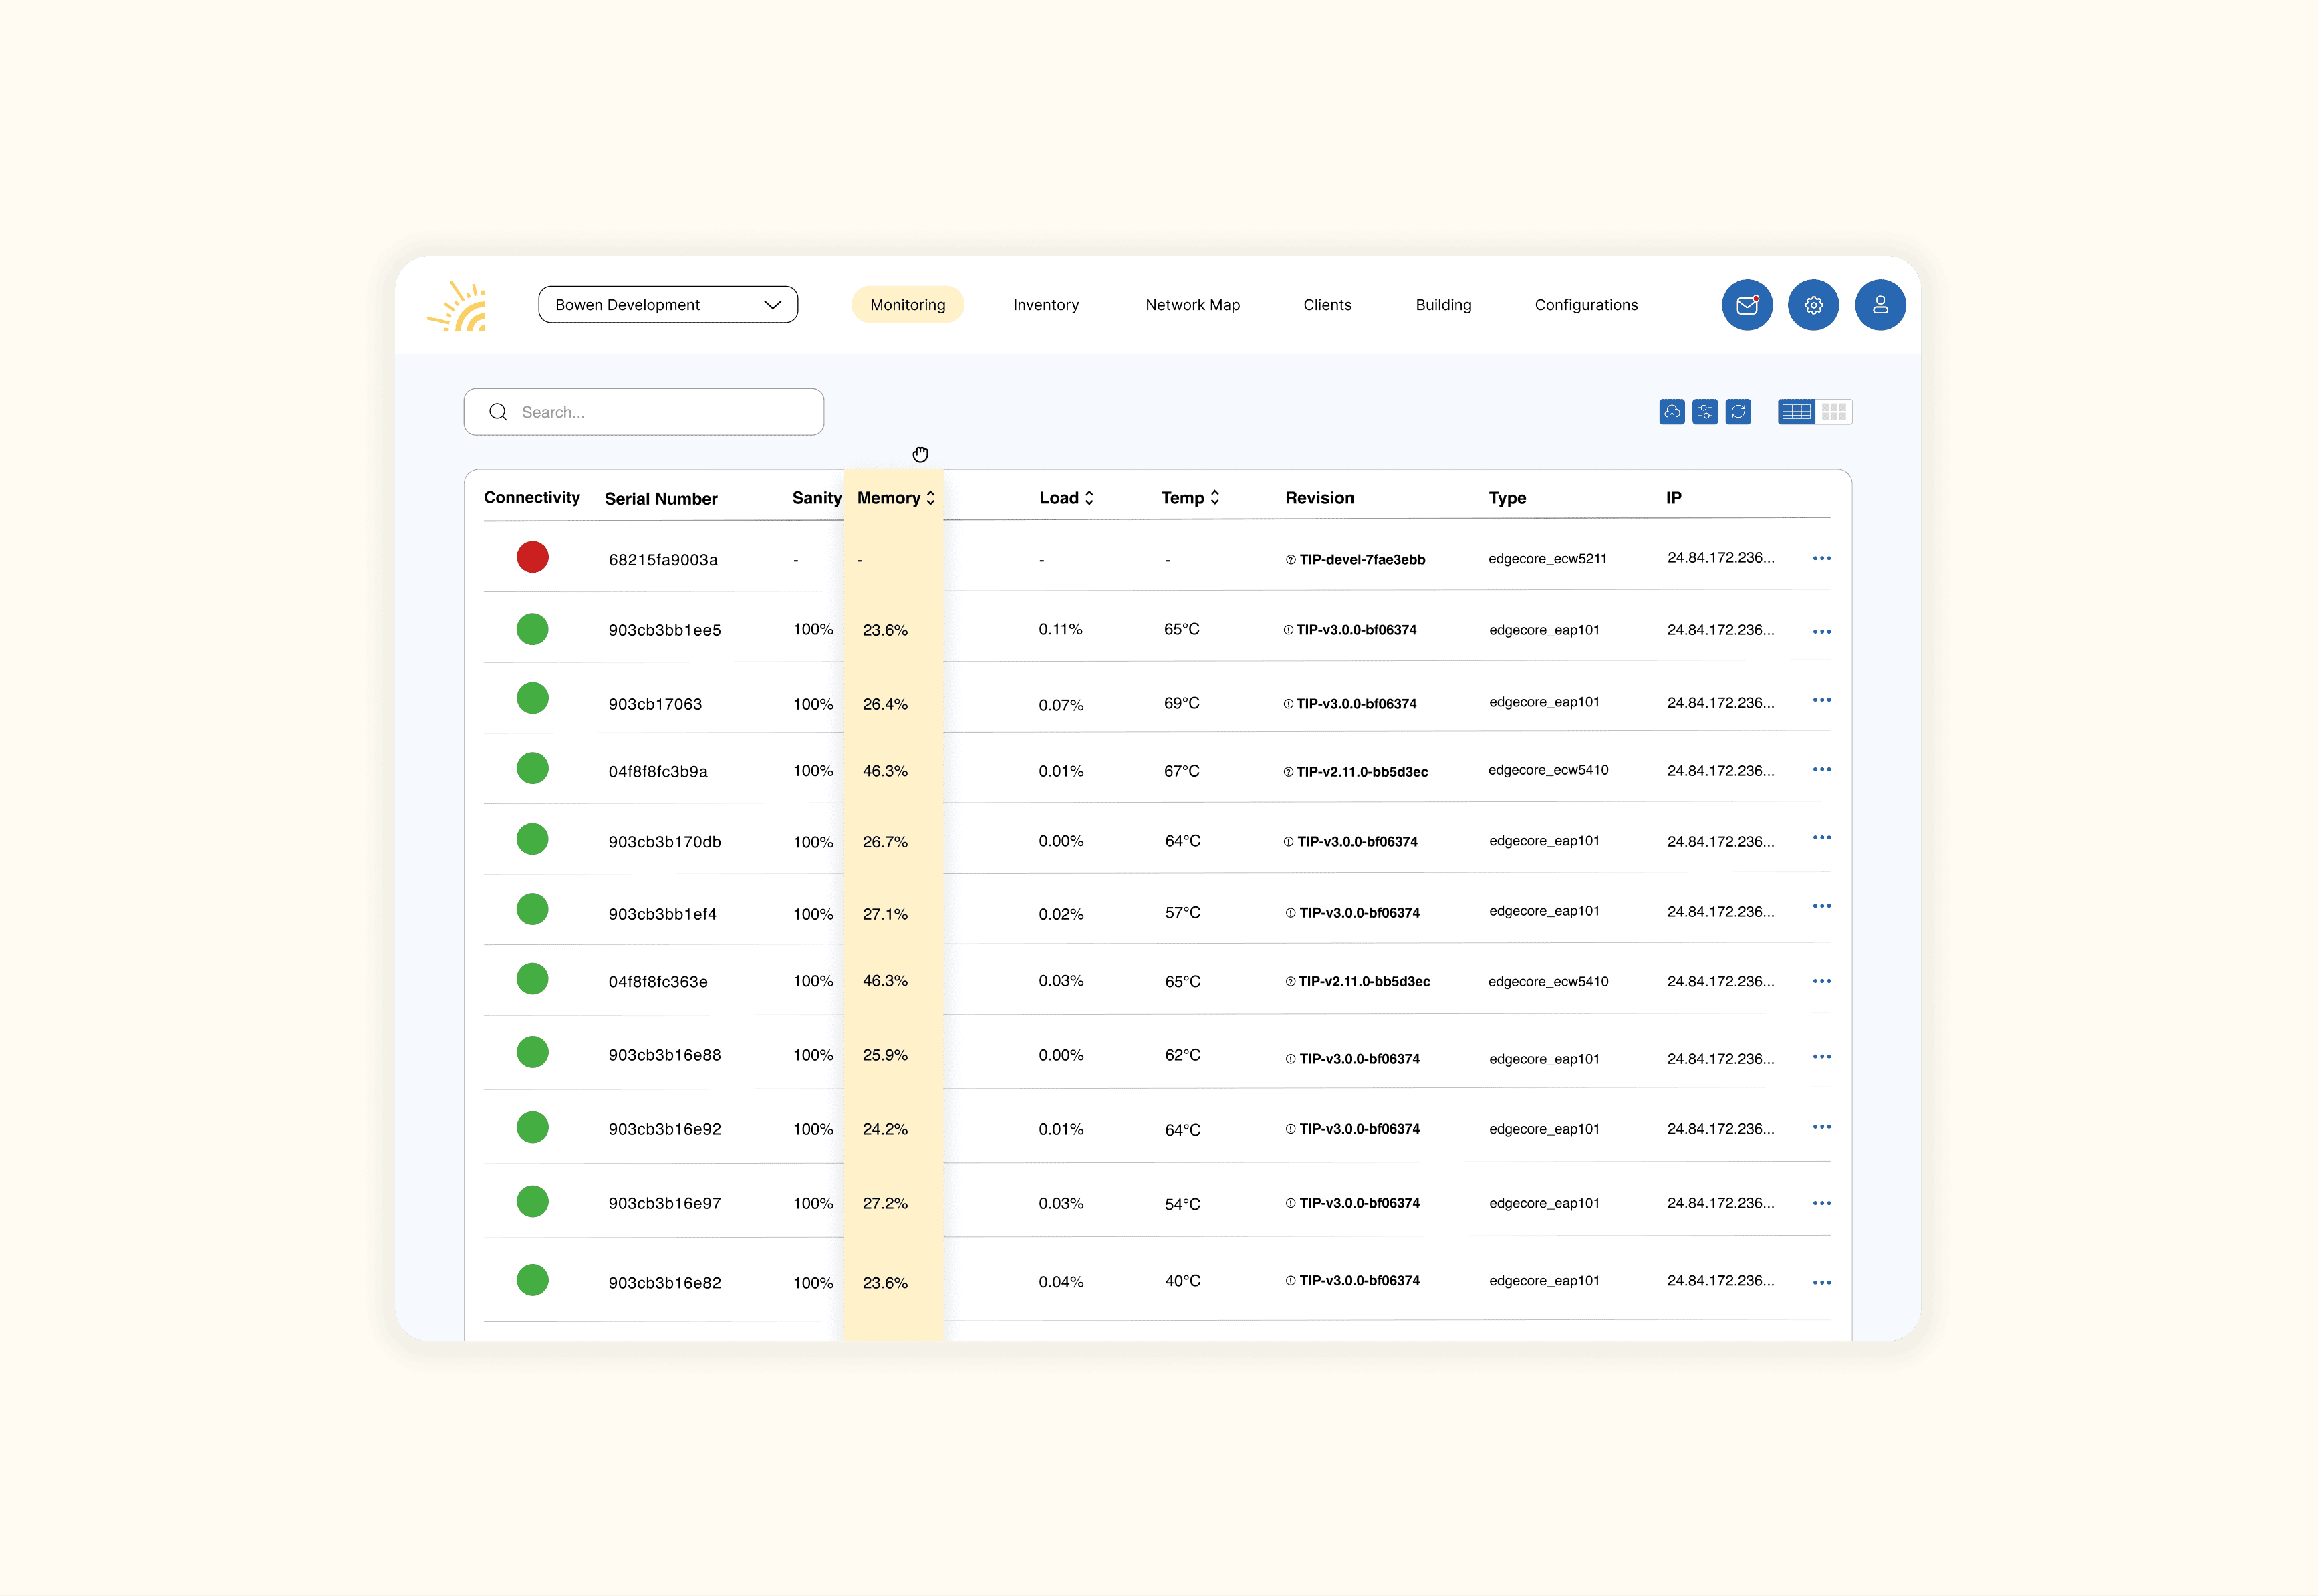
Task: Open the user profile icon
Action: point(1880,305)
